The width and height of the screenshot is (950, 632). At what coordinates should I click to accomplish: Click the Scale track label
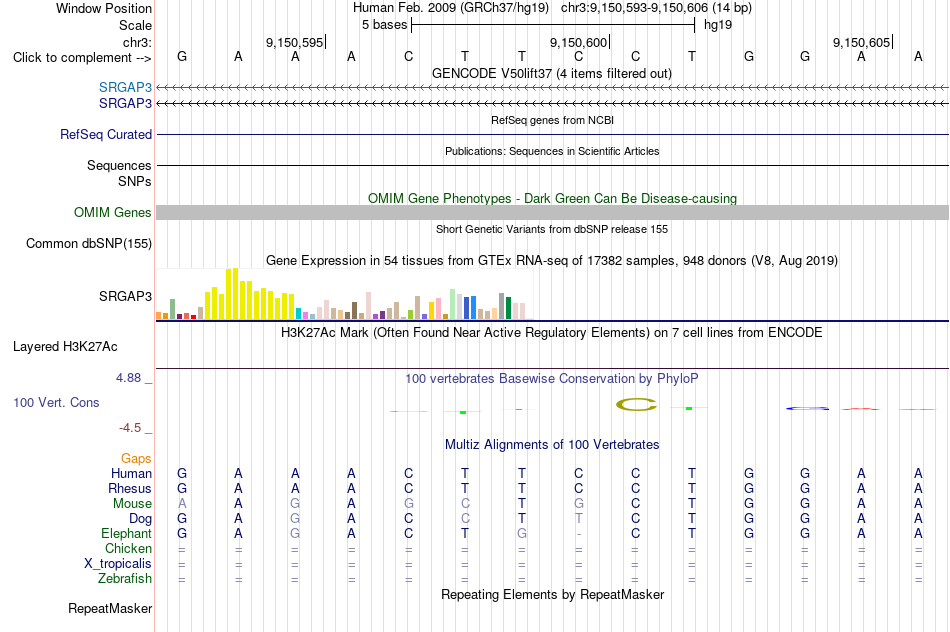point(135,25)
